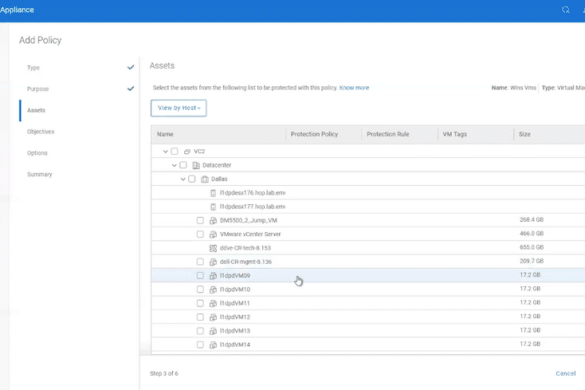Screen dimensions: 585x390
Task: Sort by the Protection Policy column header
Action: pyautogui.click(x=314, y=134)
